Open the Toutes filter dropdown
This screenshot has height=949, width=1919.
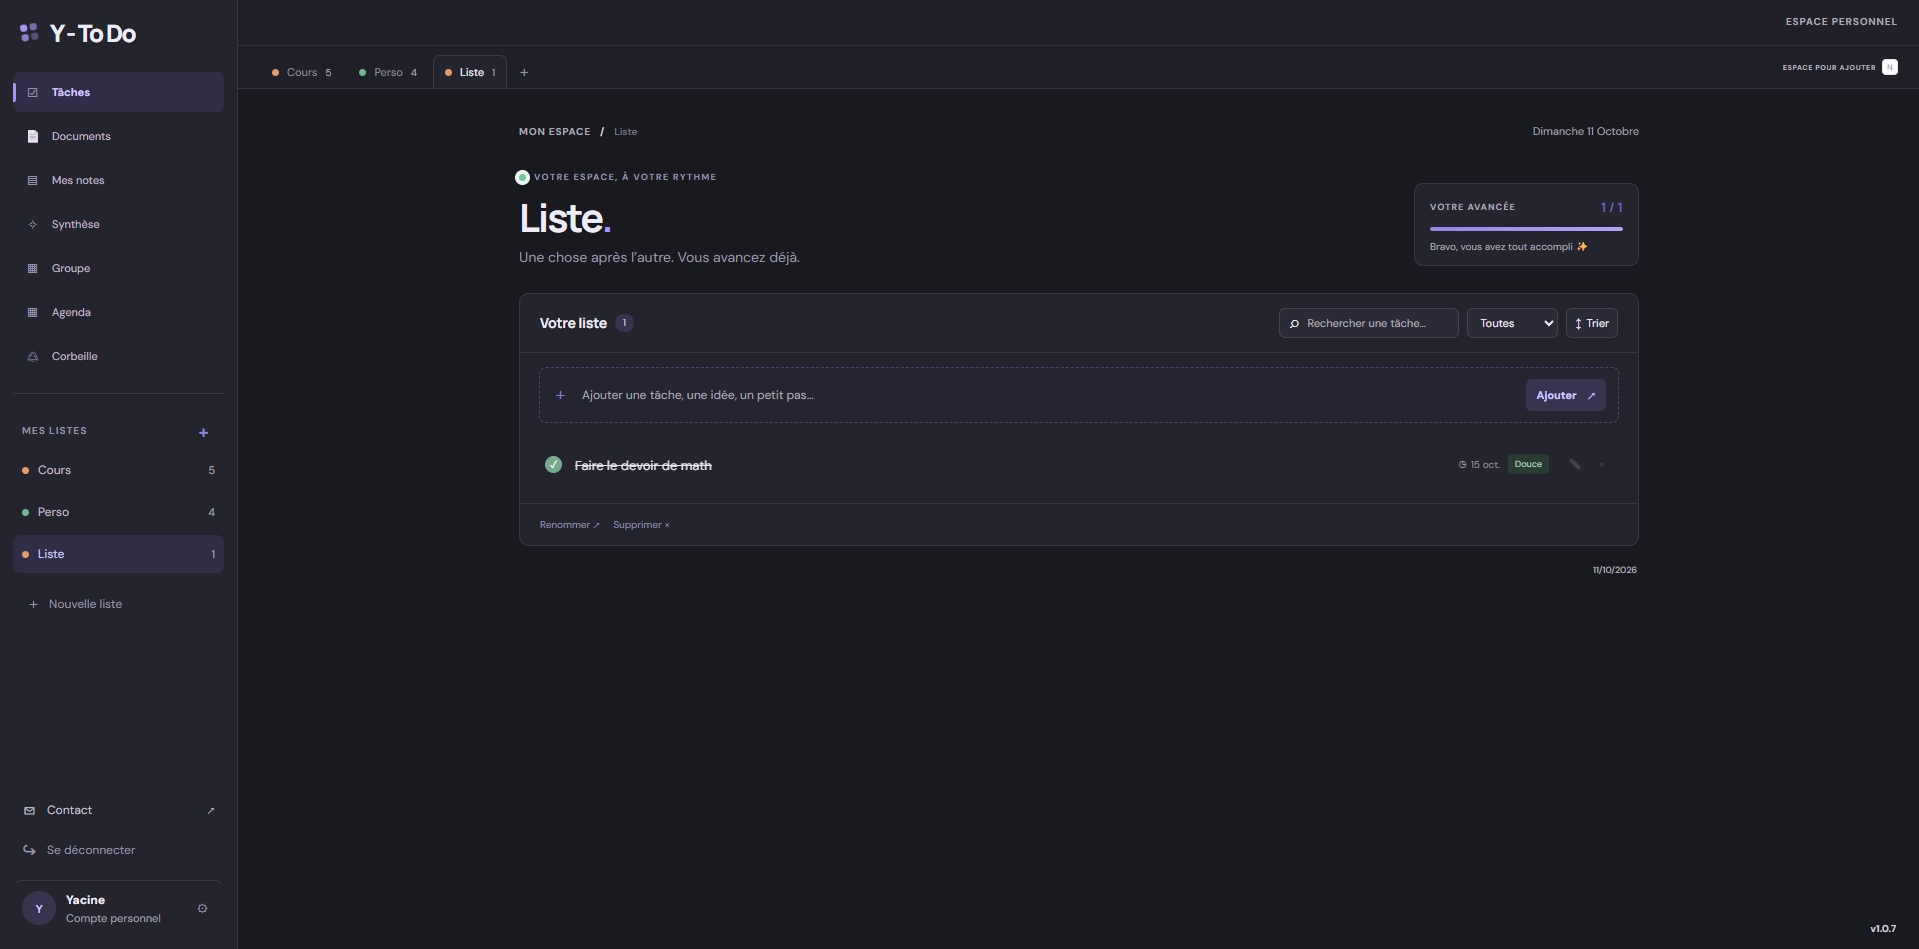pos(1512,323)
